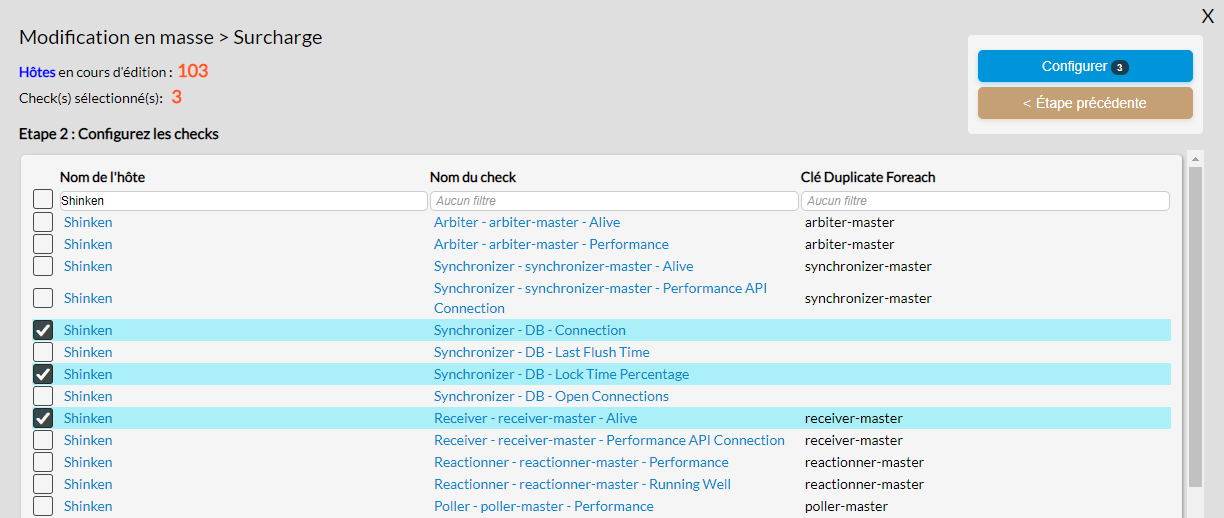Click the Clé Duplicate Foreach filter field
The width and height of the screenshot is (1224, 518).
point(985,201)
